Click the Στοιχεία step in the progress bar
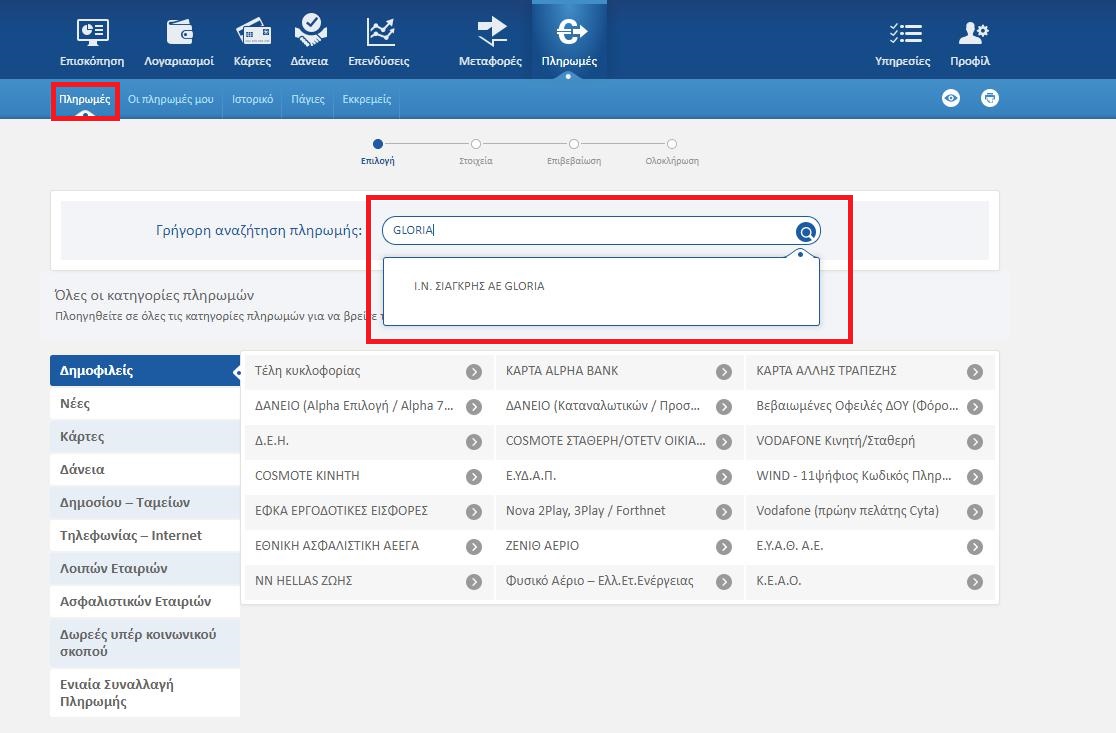This screenshot has width=1116, height=733. pos(476,145)
